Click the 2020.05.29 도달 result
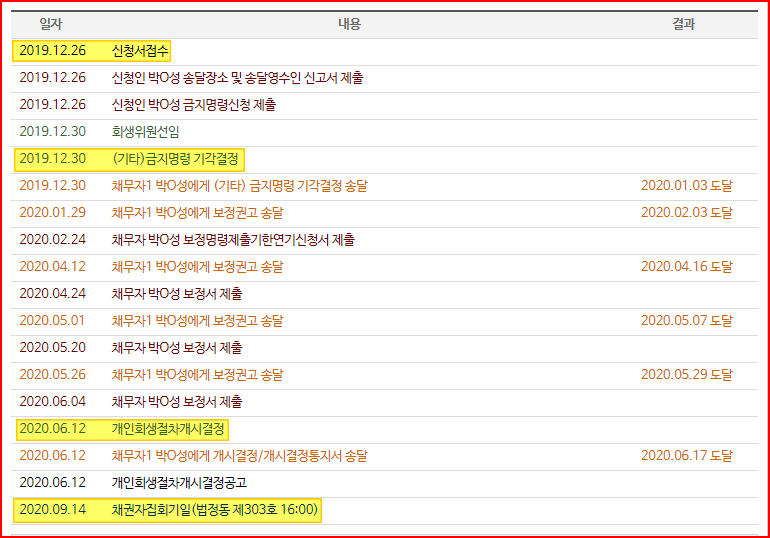Screen dimensions: 770x538 point(687,375)
